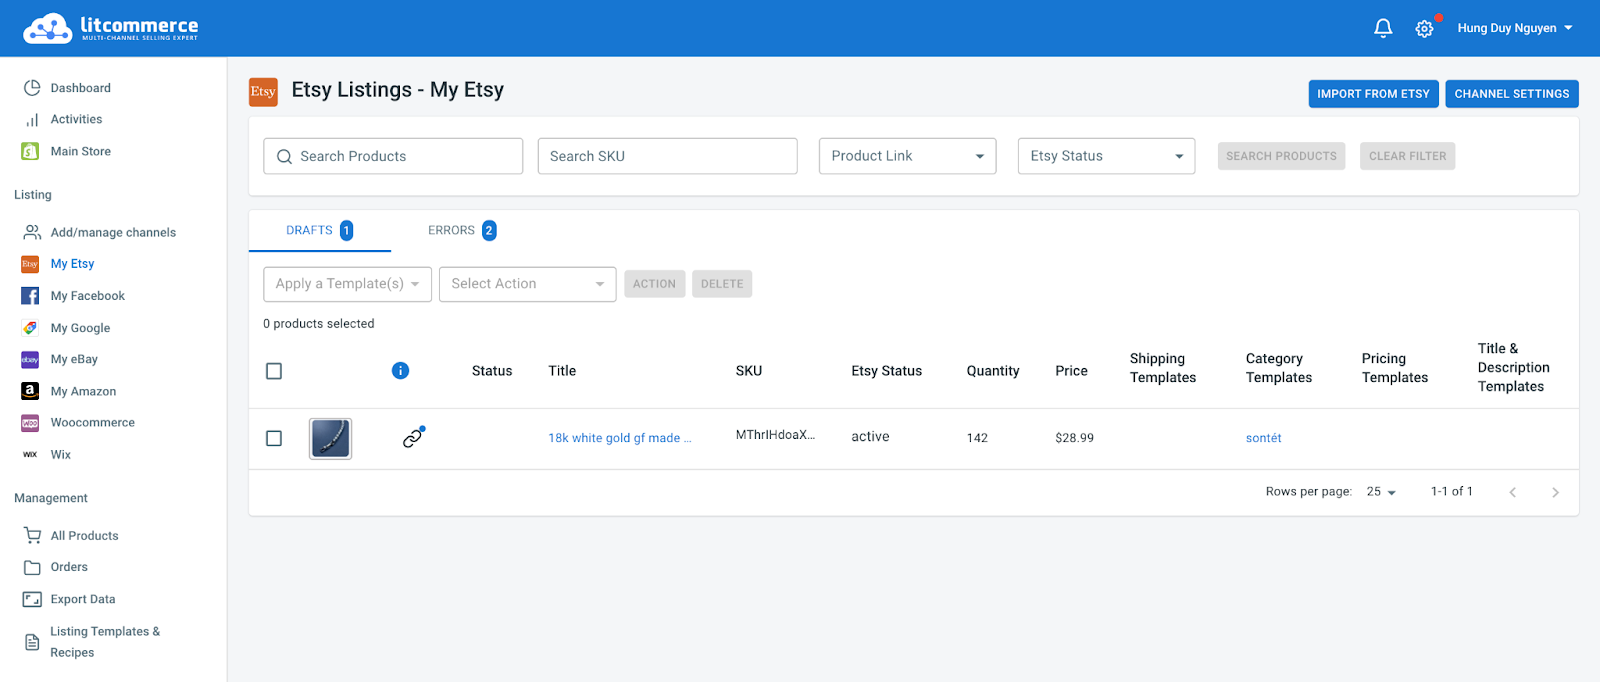This screenshot has height=682, width=1600.
Task: Open Dashboard in the sidebar
Action: click(x=80, y=88)
